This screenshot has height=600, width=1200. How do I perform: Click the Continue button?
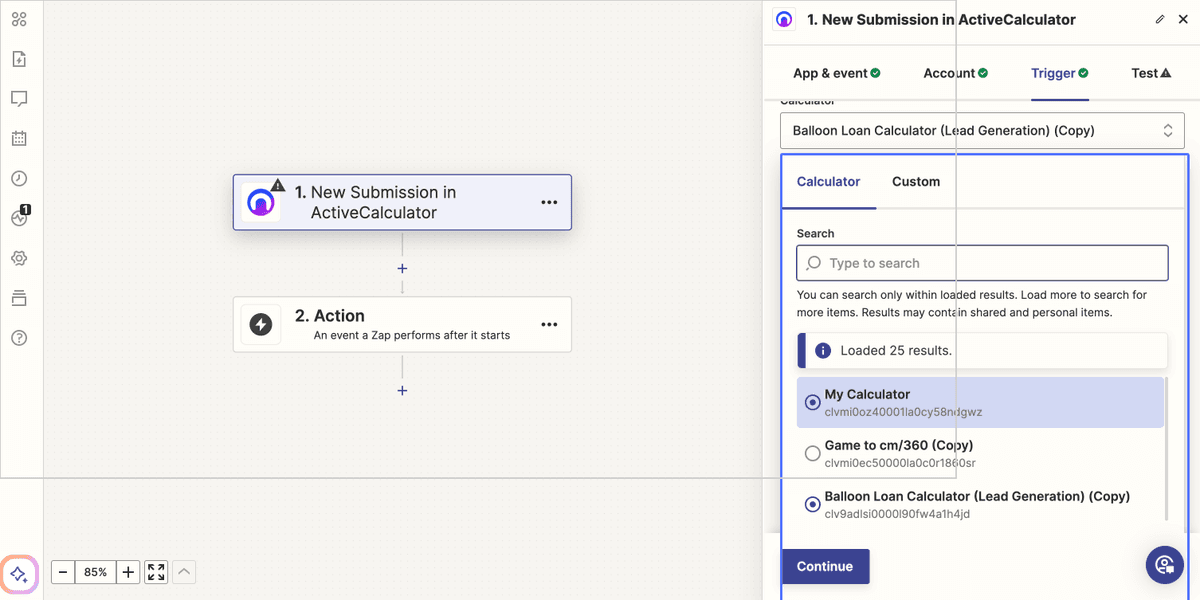tap(825, 566)
